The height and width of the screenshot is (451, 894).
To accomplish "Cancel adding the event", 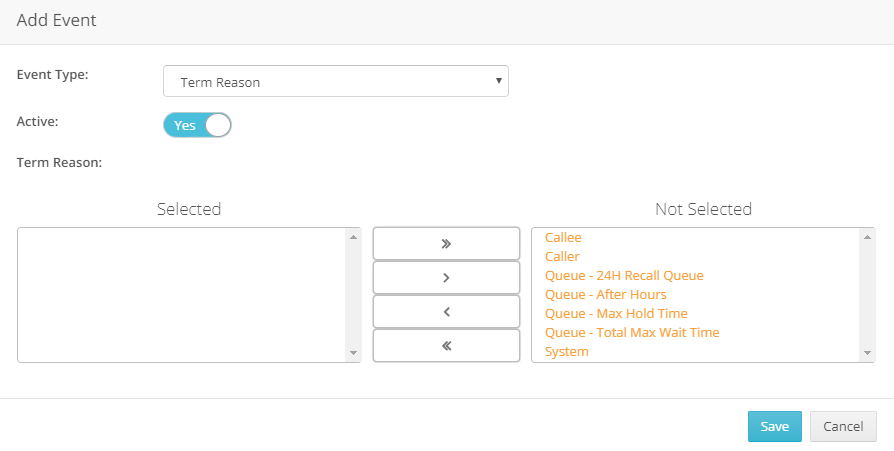I will [842, 426].
